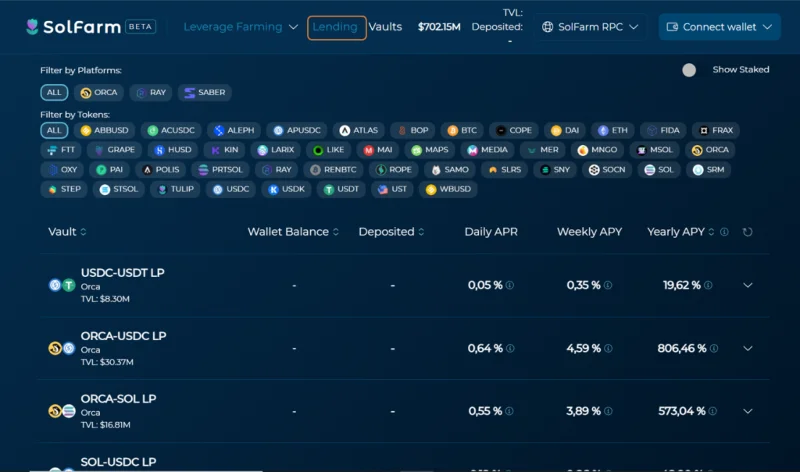Image resolution: width=800 pixels, height=472 pixels.
Task: Expand the ORCA-SOL LP row
Action: [747, 411]
